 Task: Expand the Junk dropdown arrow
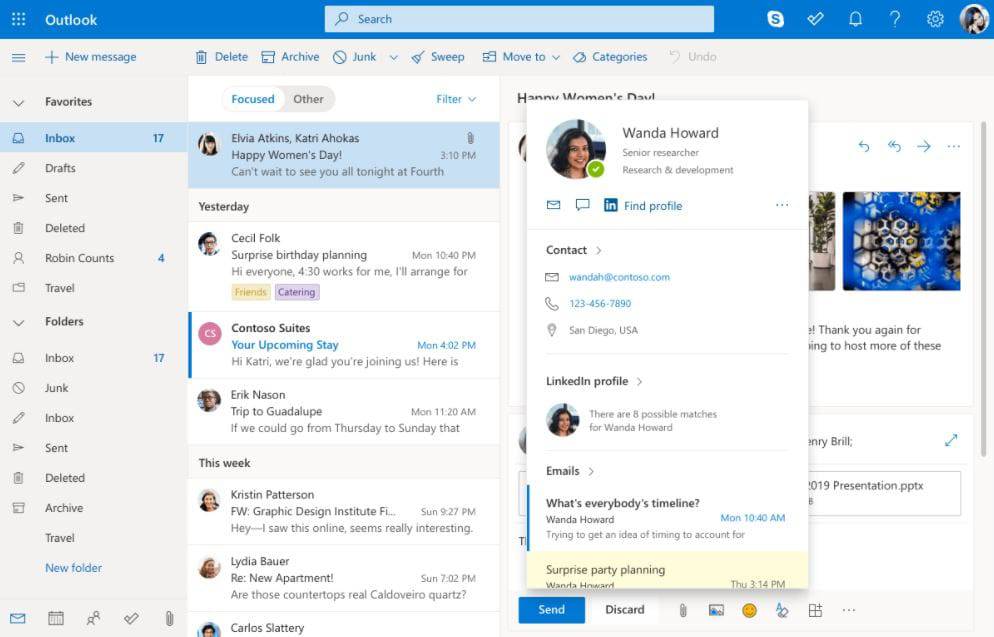click(392, 57)
